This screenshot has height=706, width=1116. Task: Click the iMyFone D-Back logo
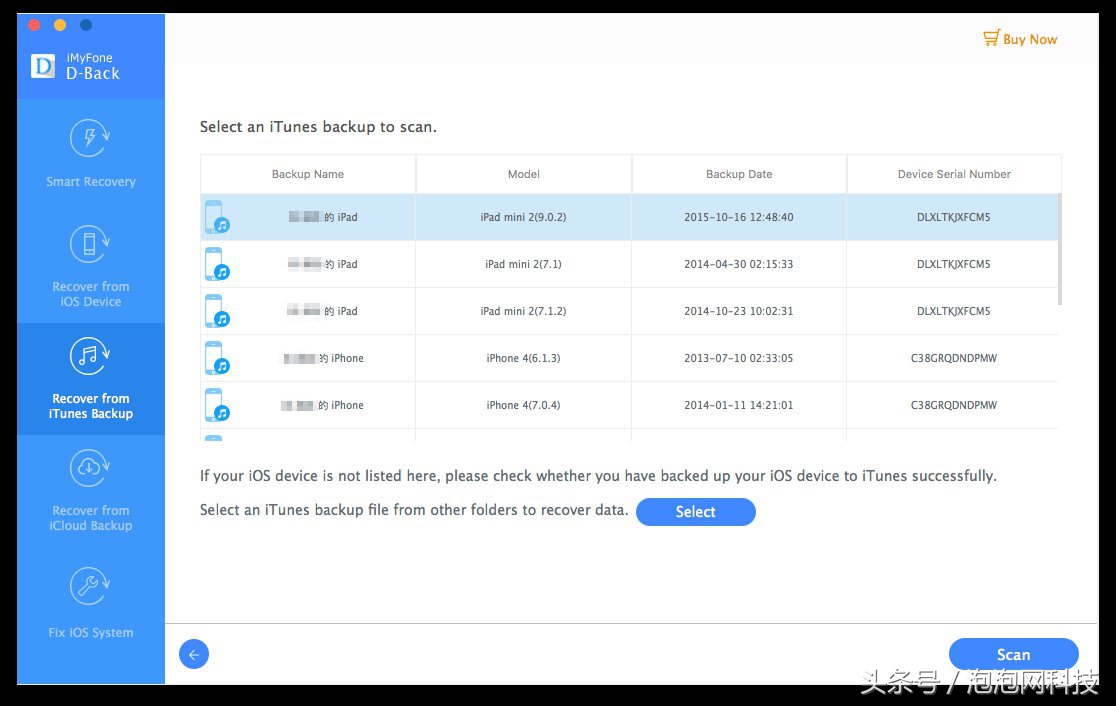tap(43, 66)
